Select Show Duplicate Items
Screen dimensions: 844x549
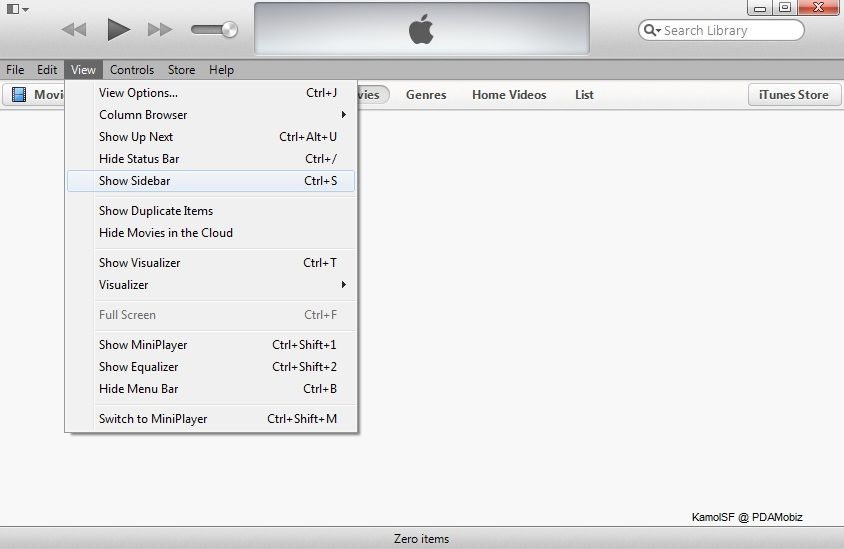point(211,210)
